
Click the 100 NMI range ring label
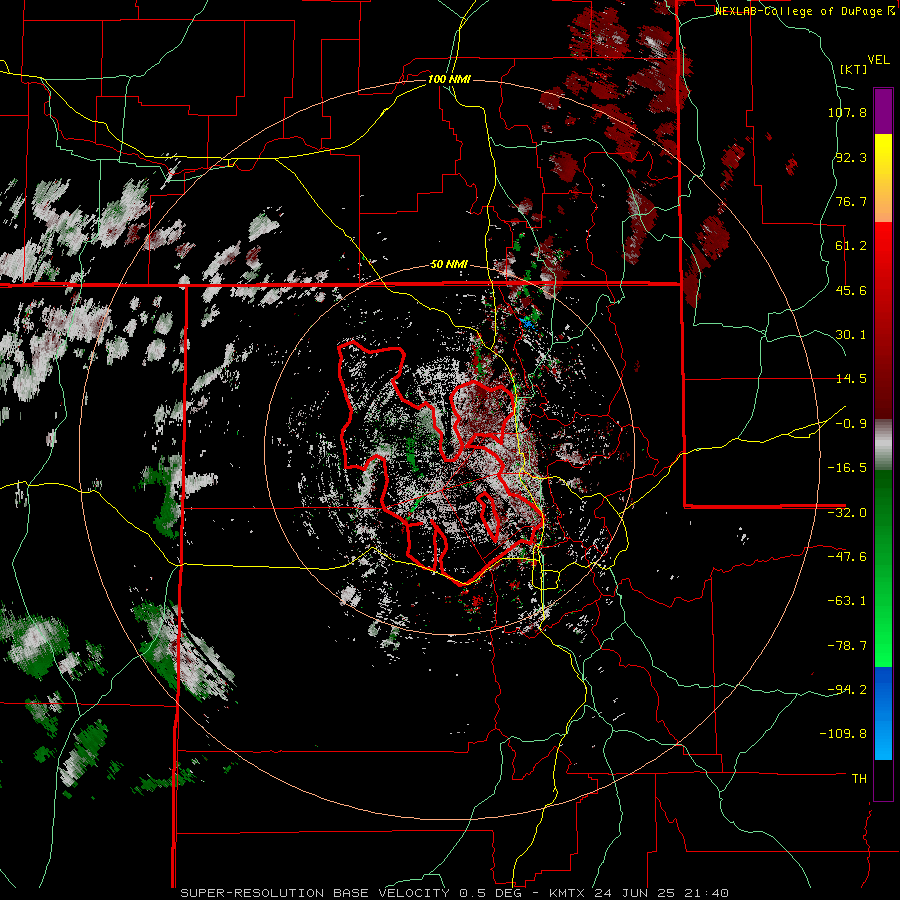(449, 79)
